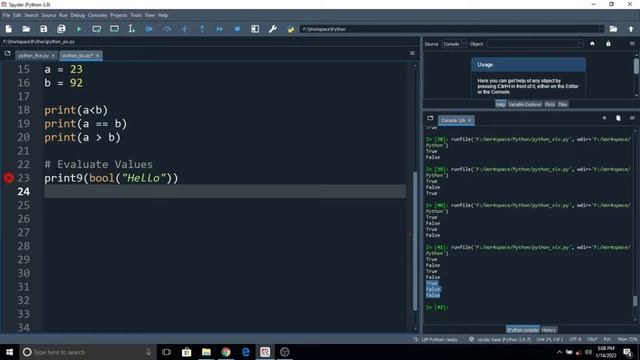Maximize the current pane
The width and height of the screenshot is (640, 360).
[255, 29]
